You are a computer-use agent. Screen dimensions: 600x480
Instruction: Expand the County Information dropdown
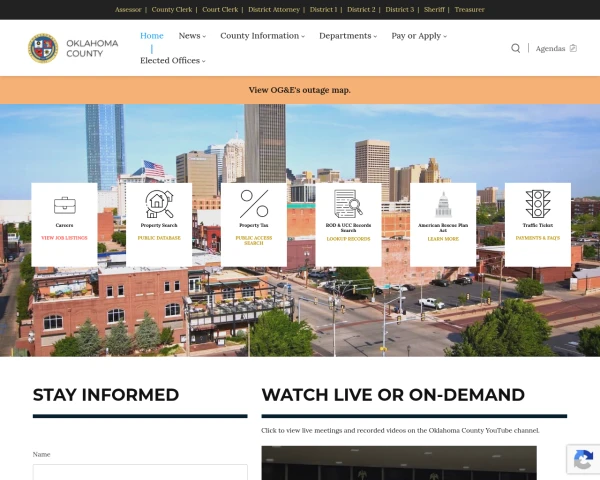(262, 36)
